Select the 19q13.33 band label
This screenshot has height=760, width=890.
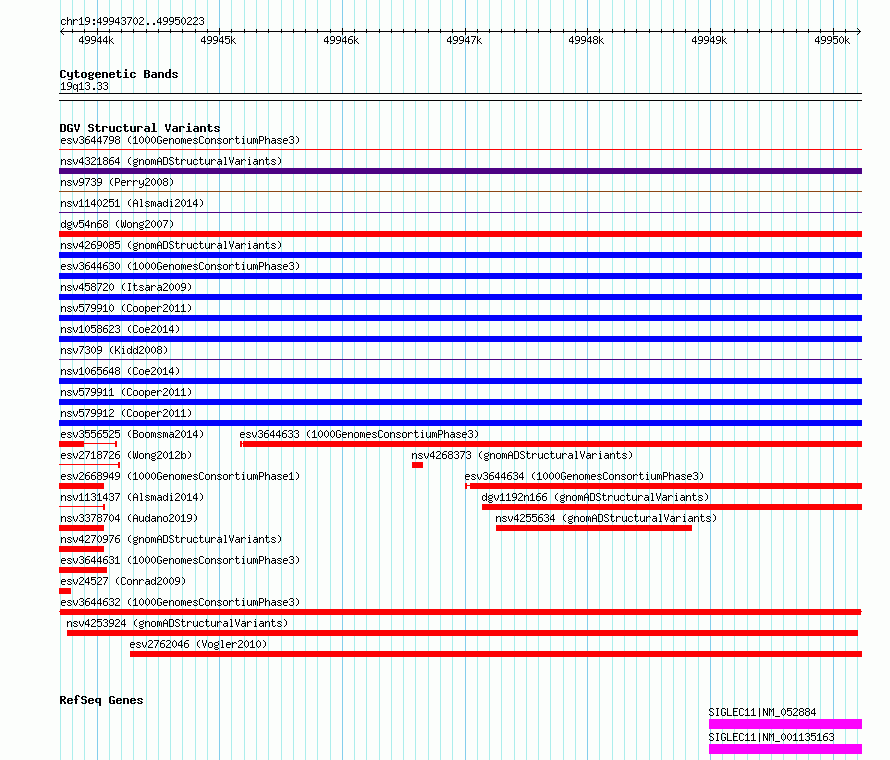tap(84, 86)
